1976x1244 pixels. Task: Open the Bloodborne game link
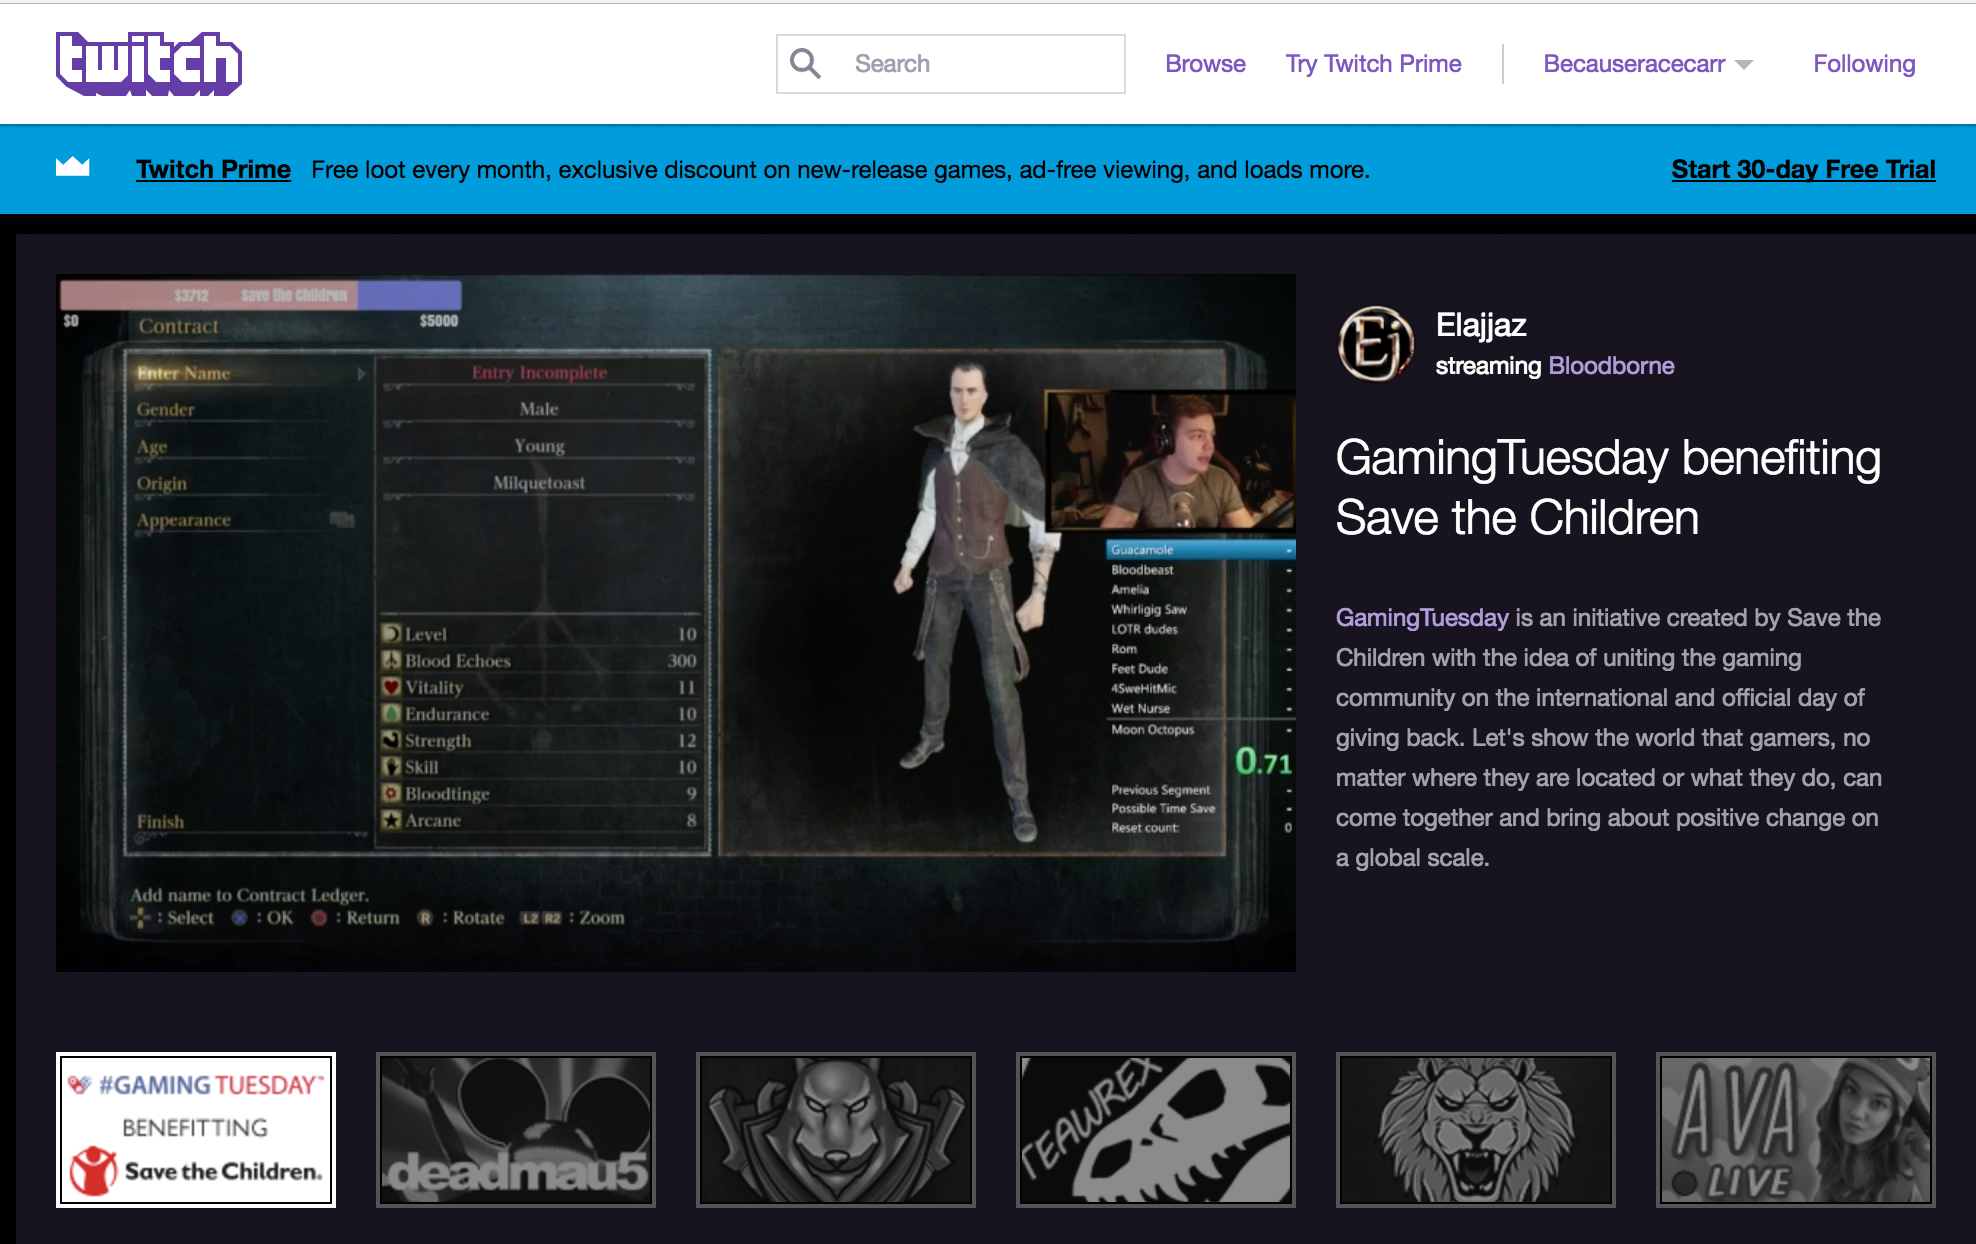tap(1611, 365)
